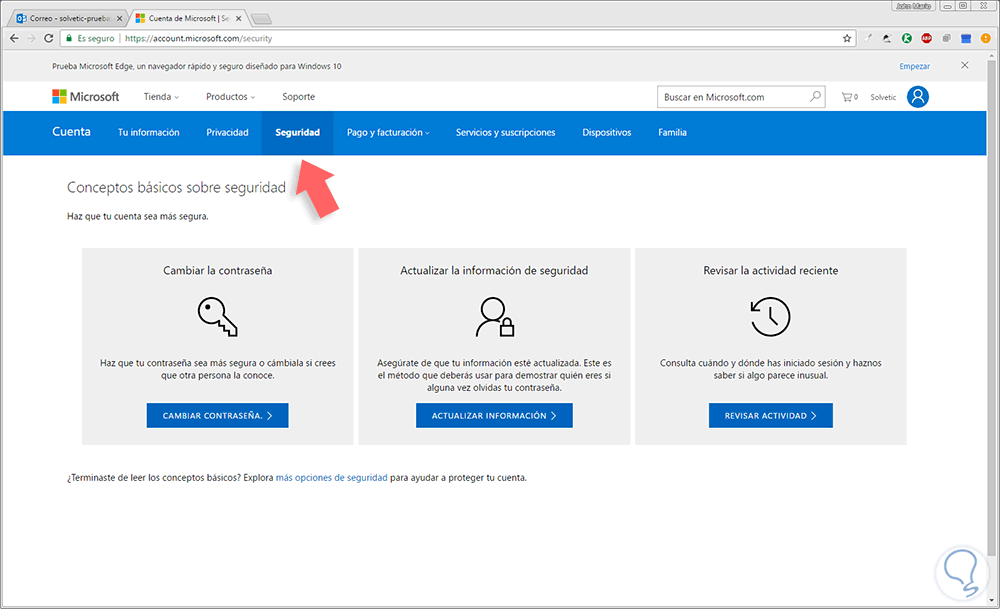Open a new browser tab

pyautogui.click(x=261, y=19)
